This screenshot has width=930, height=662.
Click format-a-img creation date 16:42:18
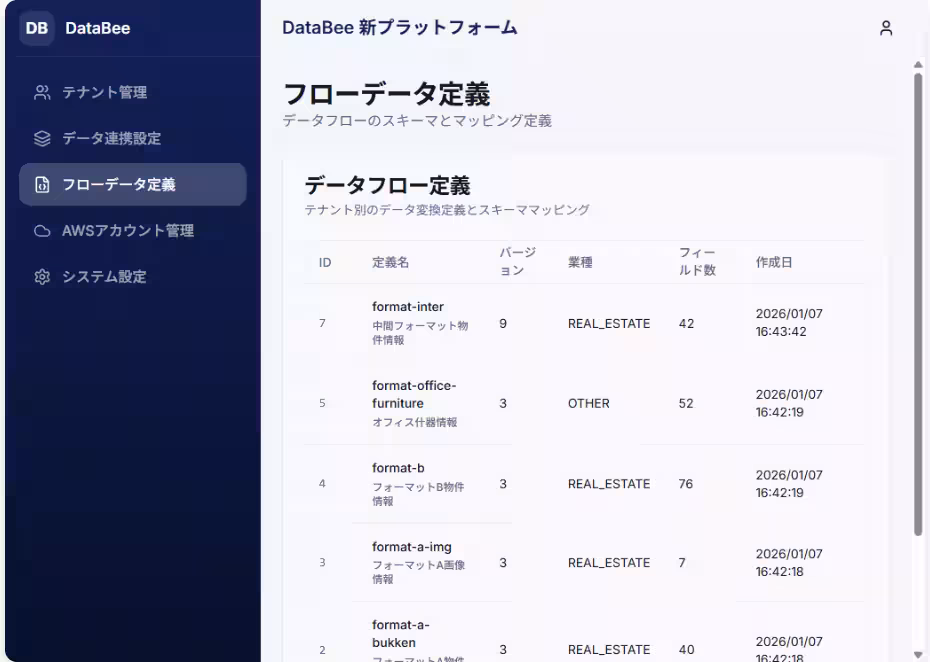[789, 562]
